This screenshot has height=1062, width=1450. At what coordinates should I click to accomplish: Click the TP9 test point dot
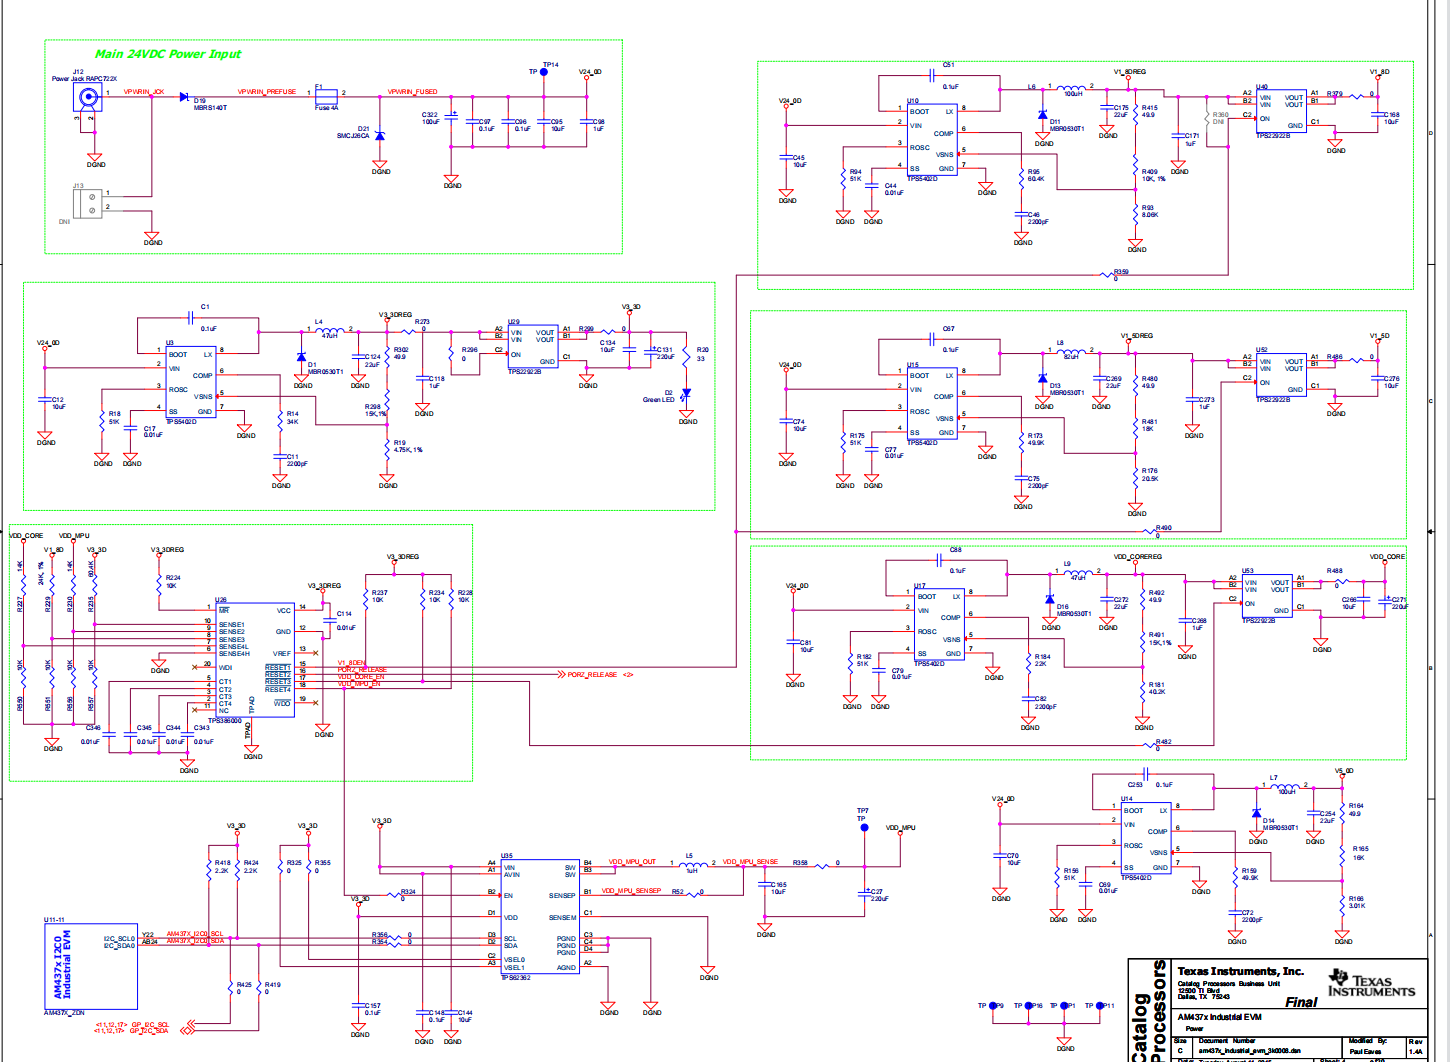(992, 1006)
